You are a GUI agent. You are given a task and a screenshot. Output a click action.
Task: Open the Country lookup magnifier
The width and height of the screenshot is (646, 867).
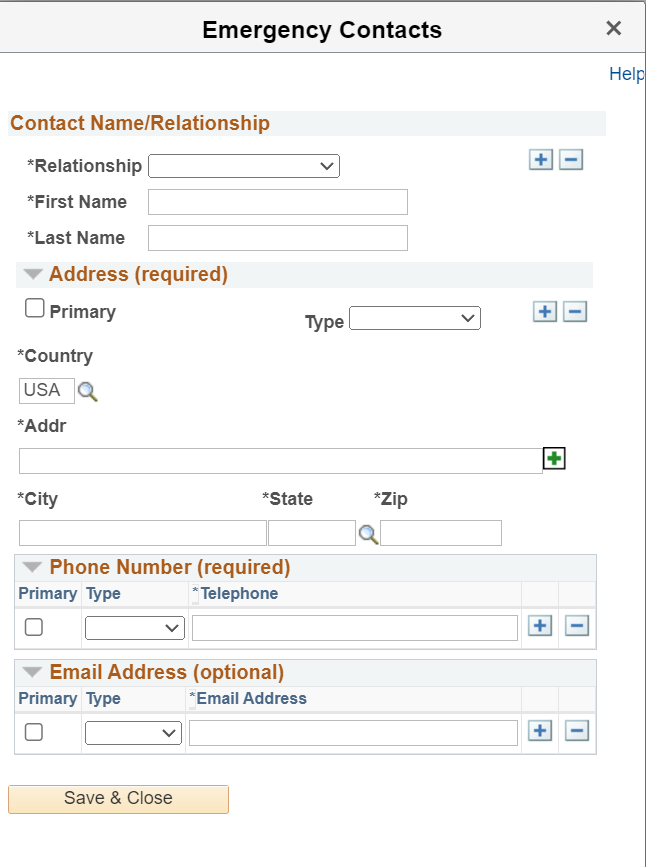pos(88,391)
